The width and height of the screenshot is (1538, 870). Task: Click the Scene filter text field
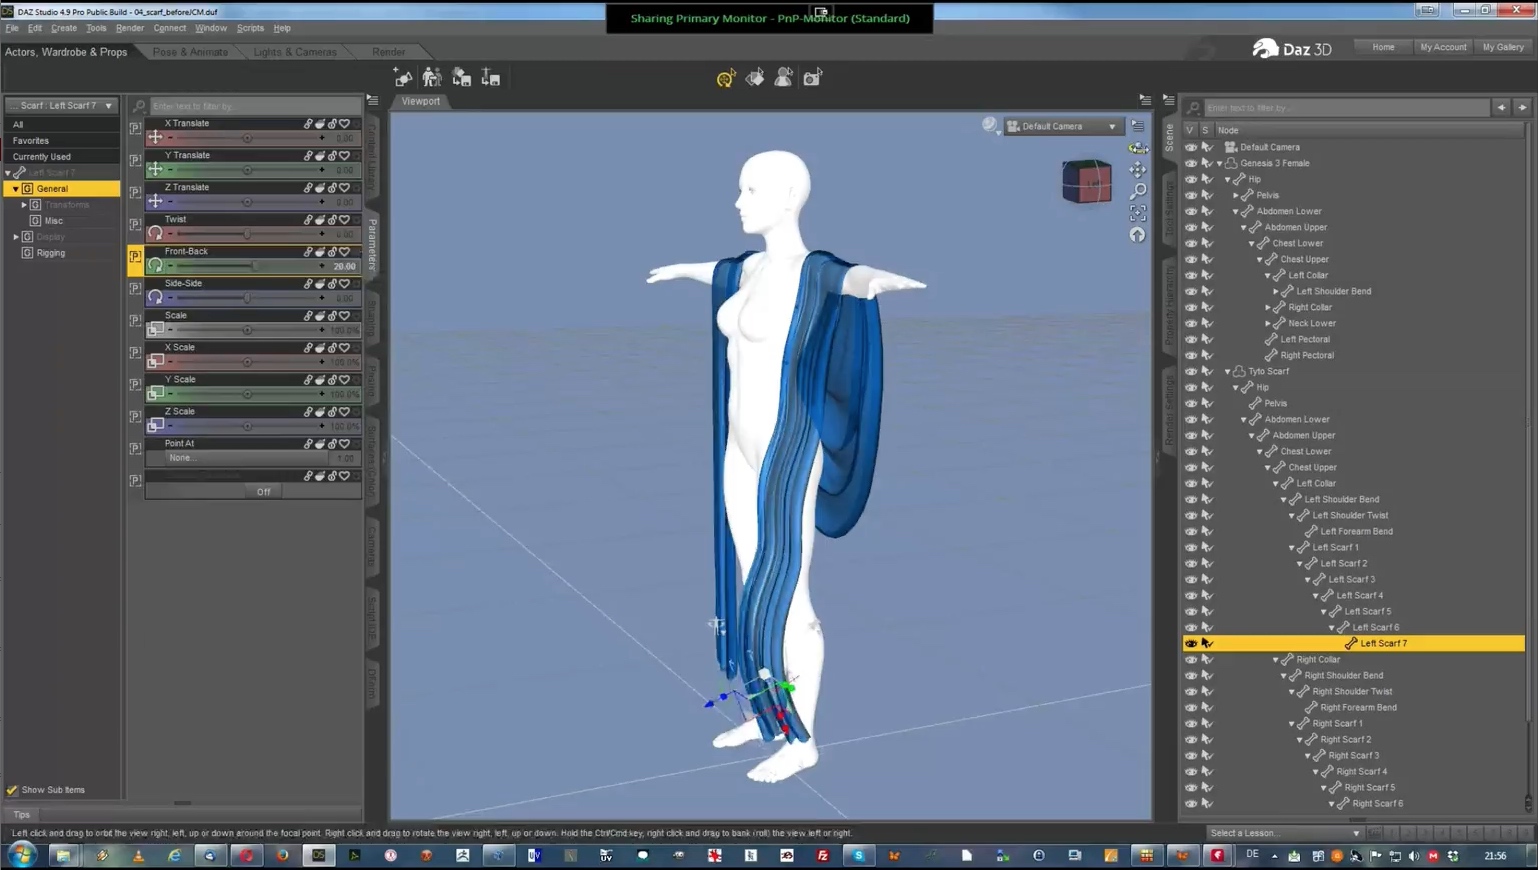coord(1345,107)
